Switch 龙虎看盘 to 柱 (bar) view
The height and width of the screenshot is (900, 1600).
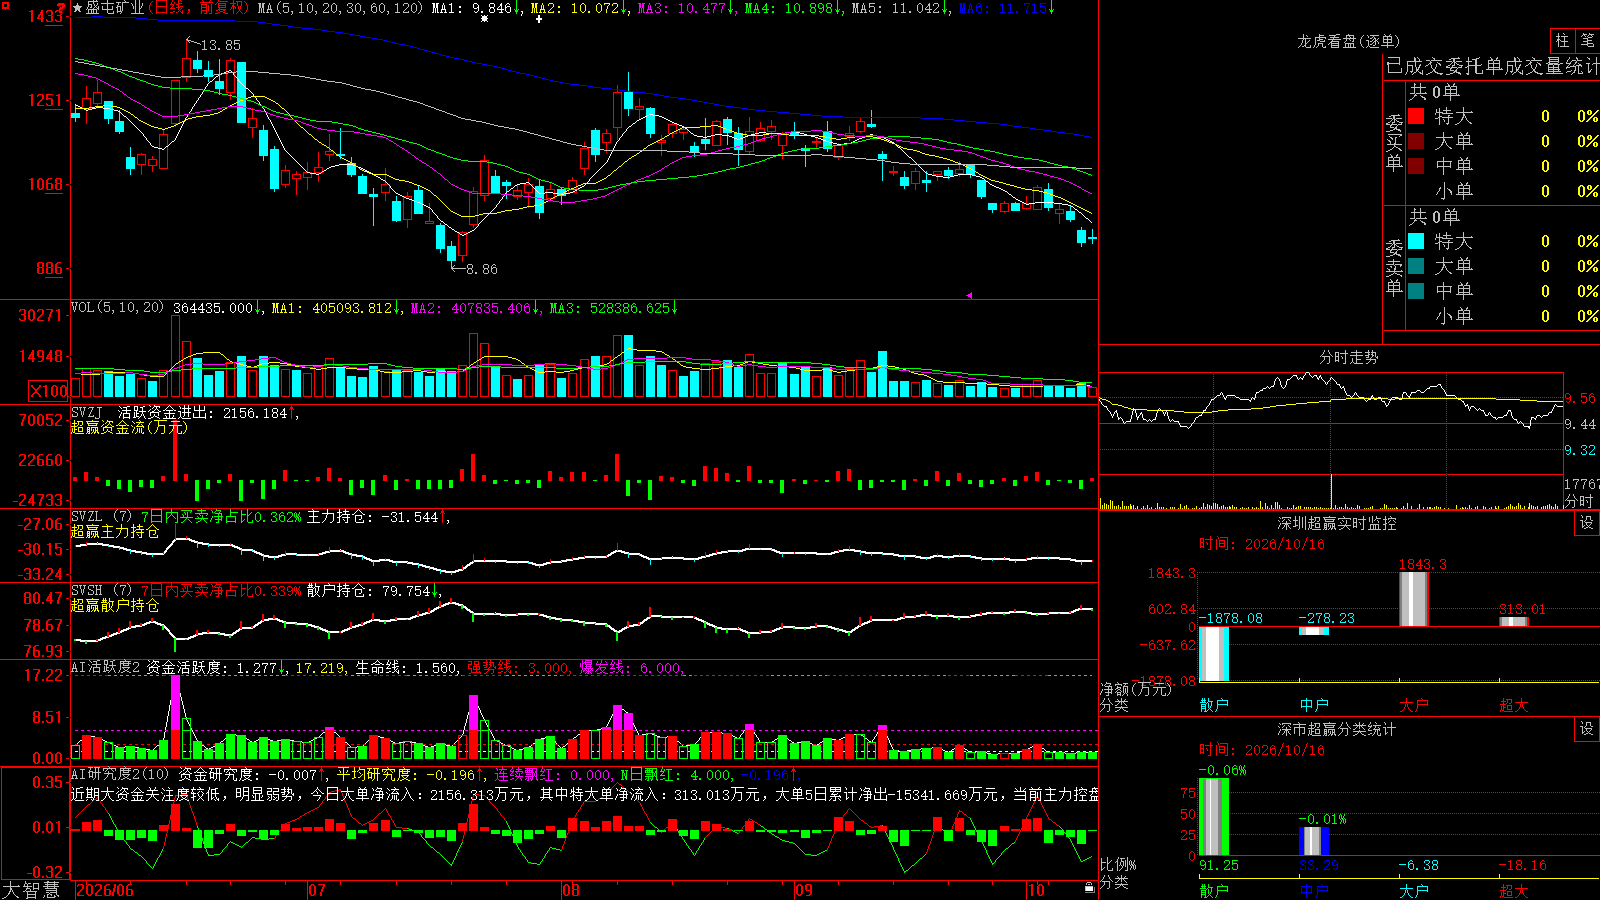[x=1562, y=40]
